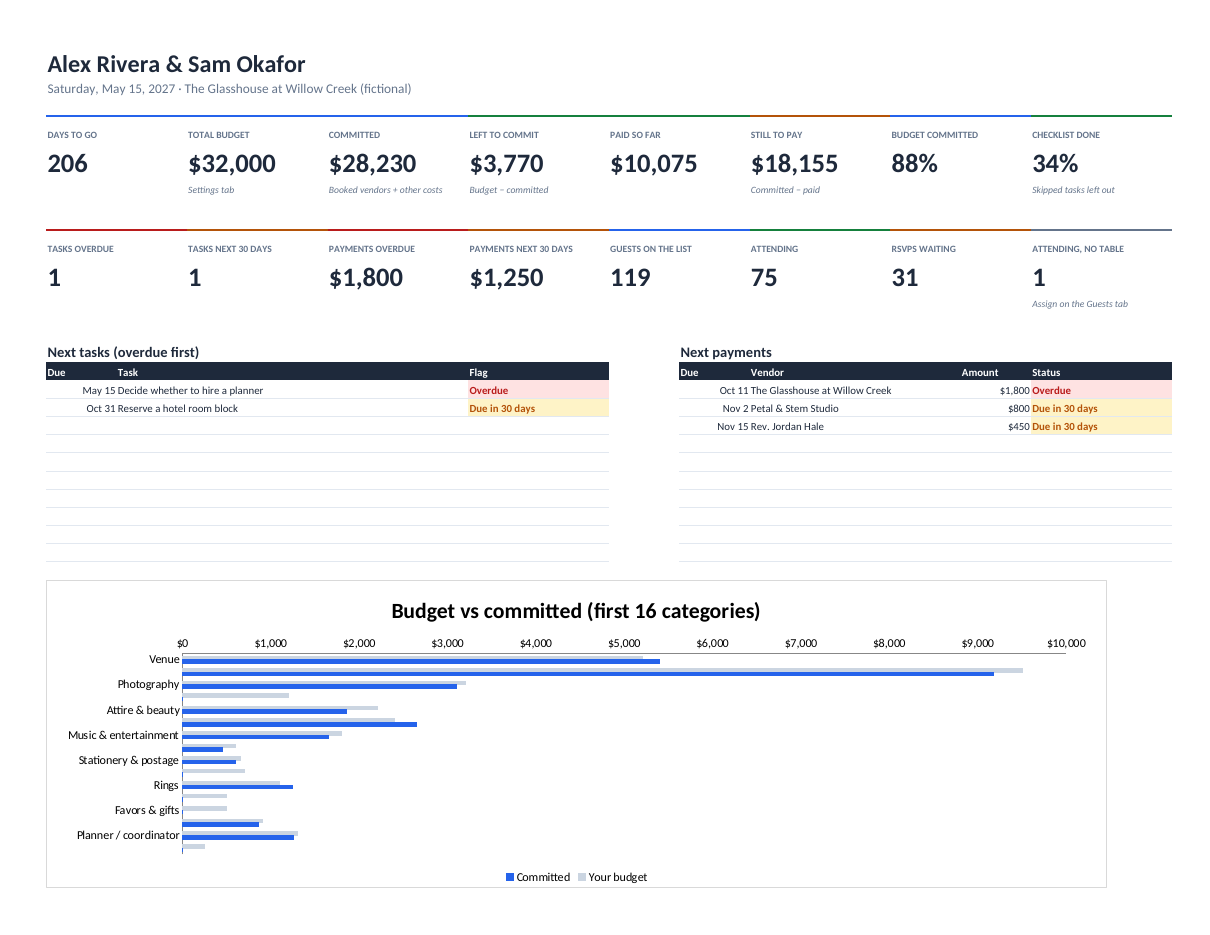This screenshot has height=935, width=1210.
Task: Click the Assign on the Guests tab note
Action: coord(1080,304)
